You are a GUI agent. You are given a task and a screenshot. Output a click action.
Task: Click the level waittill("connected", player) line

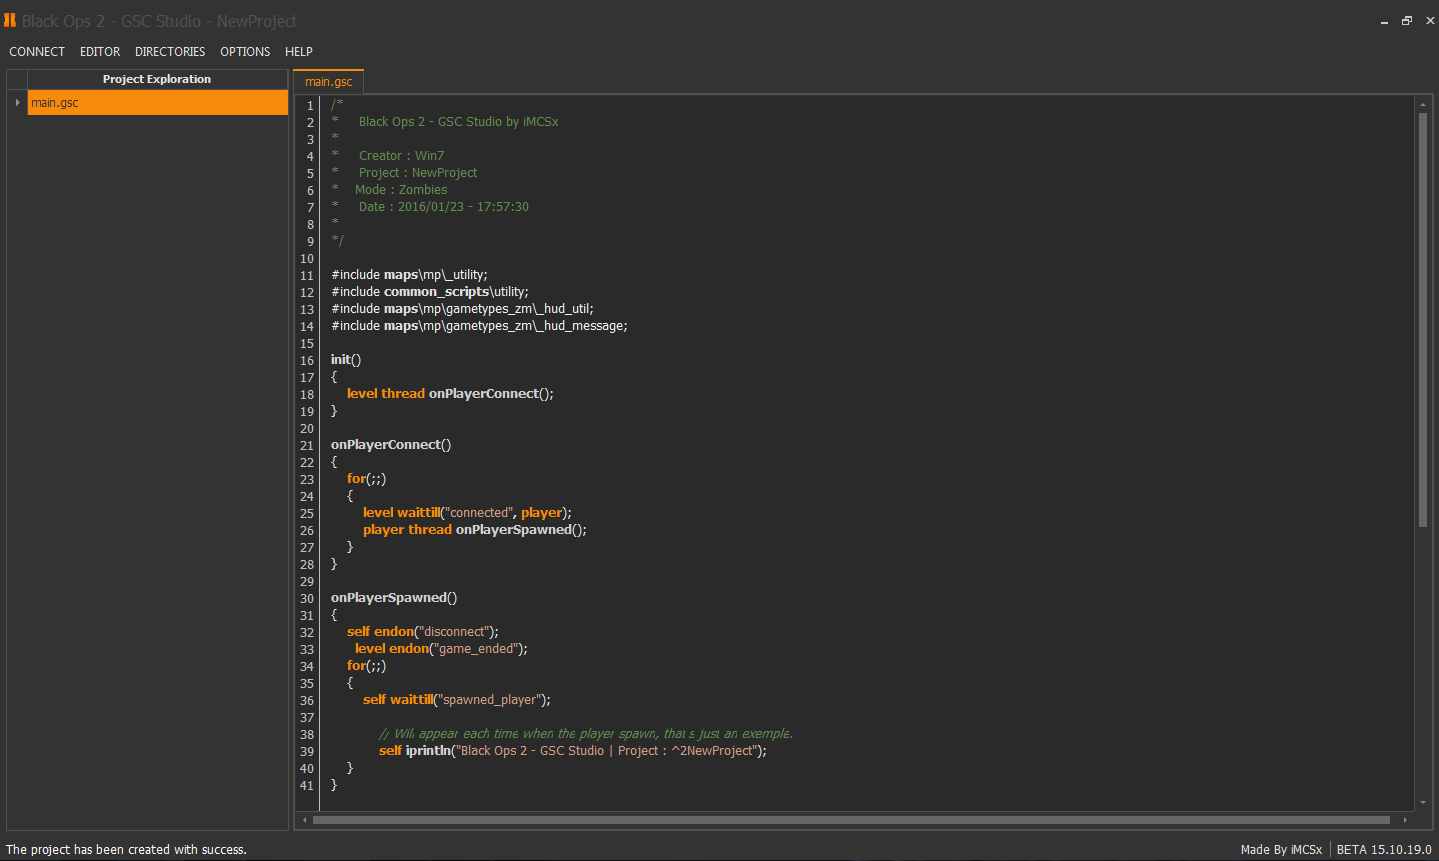point(467,513)
